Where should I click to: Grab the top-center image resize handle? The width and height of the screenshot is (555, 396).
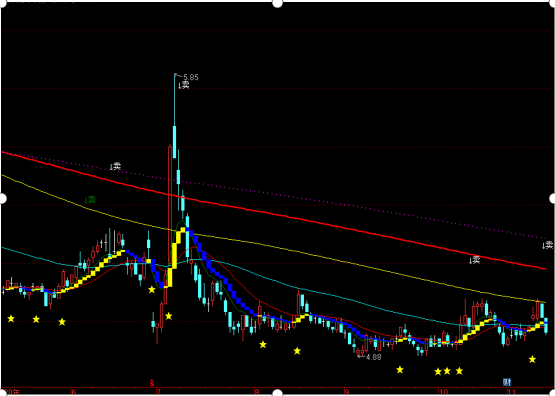(278, 3)
